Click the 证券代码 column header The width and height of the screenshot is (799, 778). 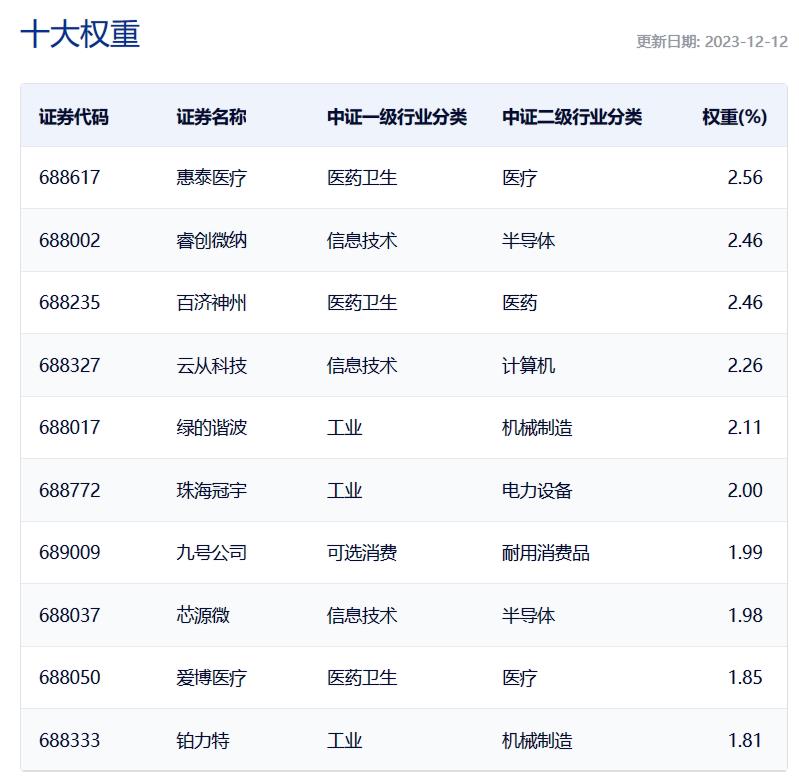pos(74,117)
